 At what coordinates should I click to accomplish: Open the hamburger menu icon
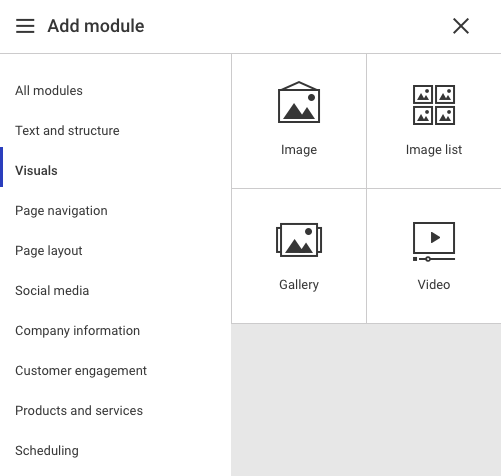(x=25, y=26)
